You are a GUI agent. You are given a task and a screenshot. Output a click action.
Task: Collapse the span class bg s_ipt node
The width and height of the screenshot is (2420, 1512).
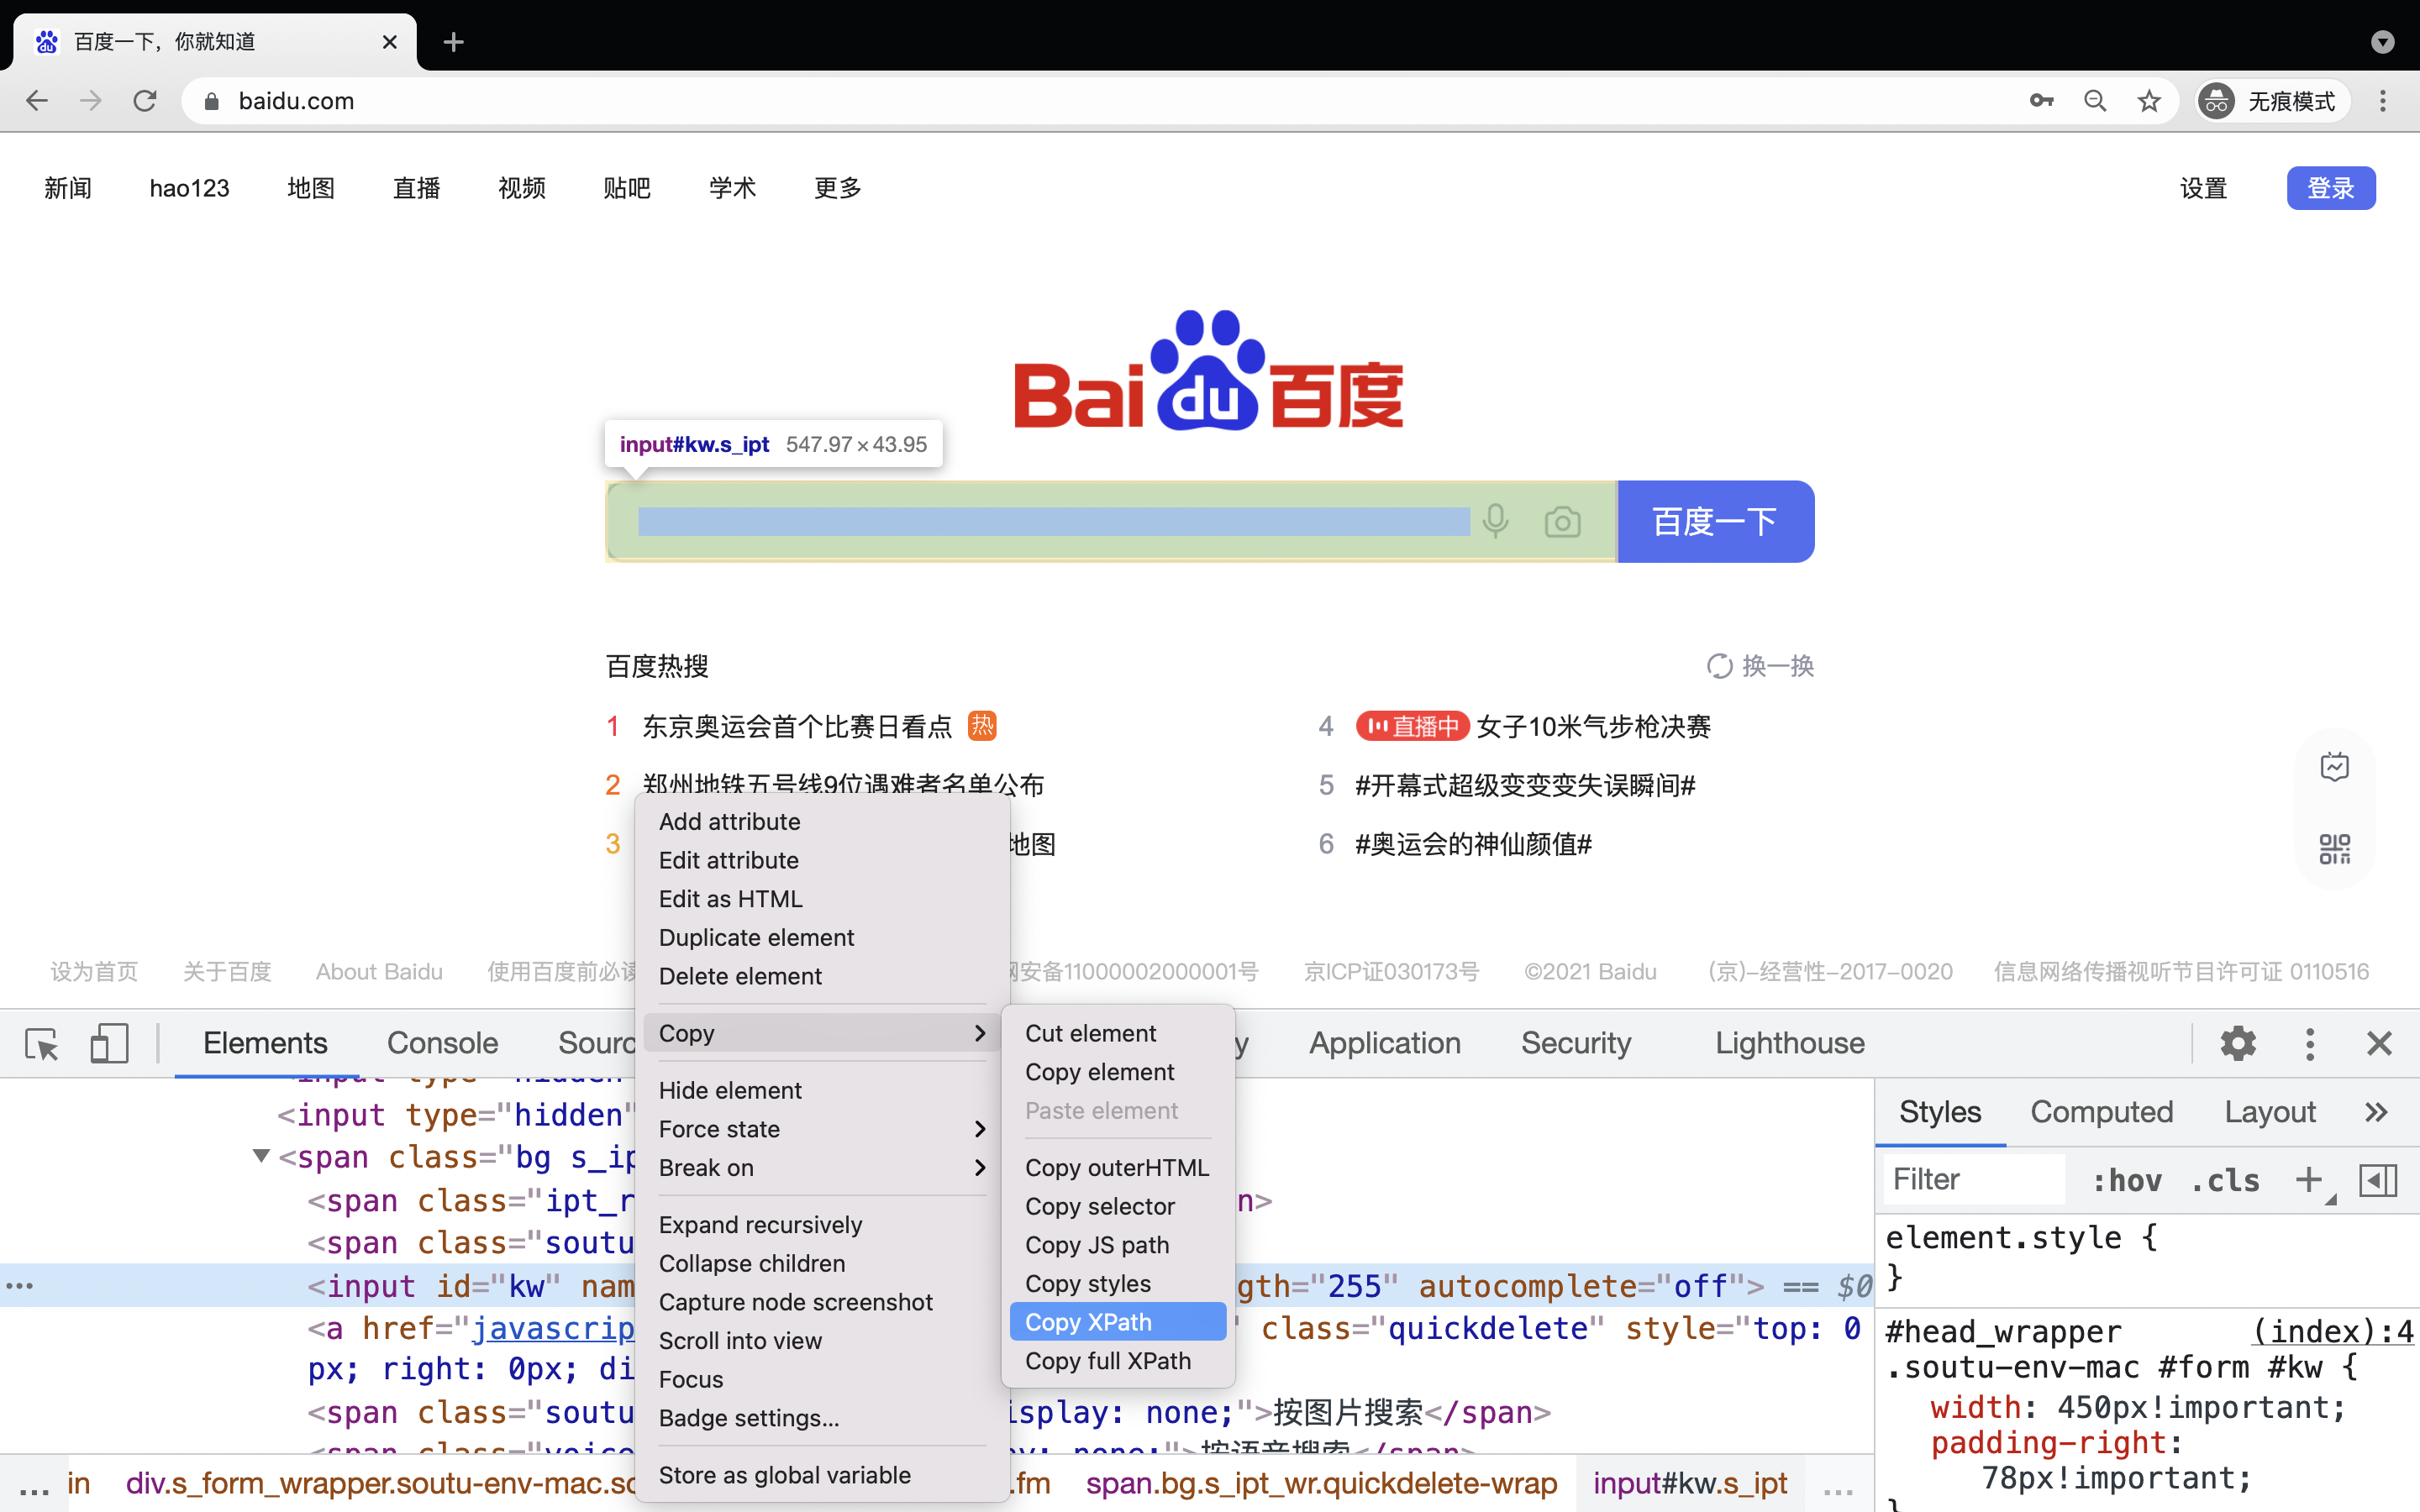(x=261, y=1157)
